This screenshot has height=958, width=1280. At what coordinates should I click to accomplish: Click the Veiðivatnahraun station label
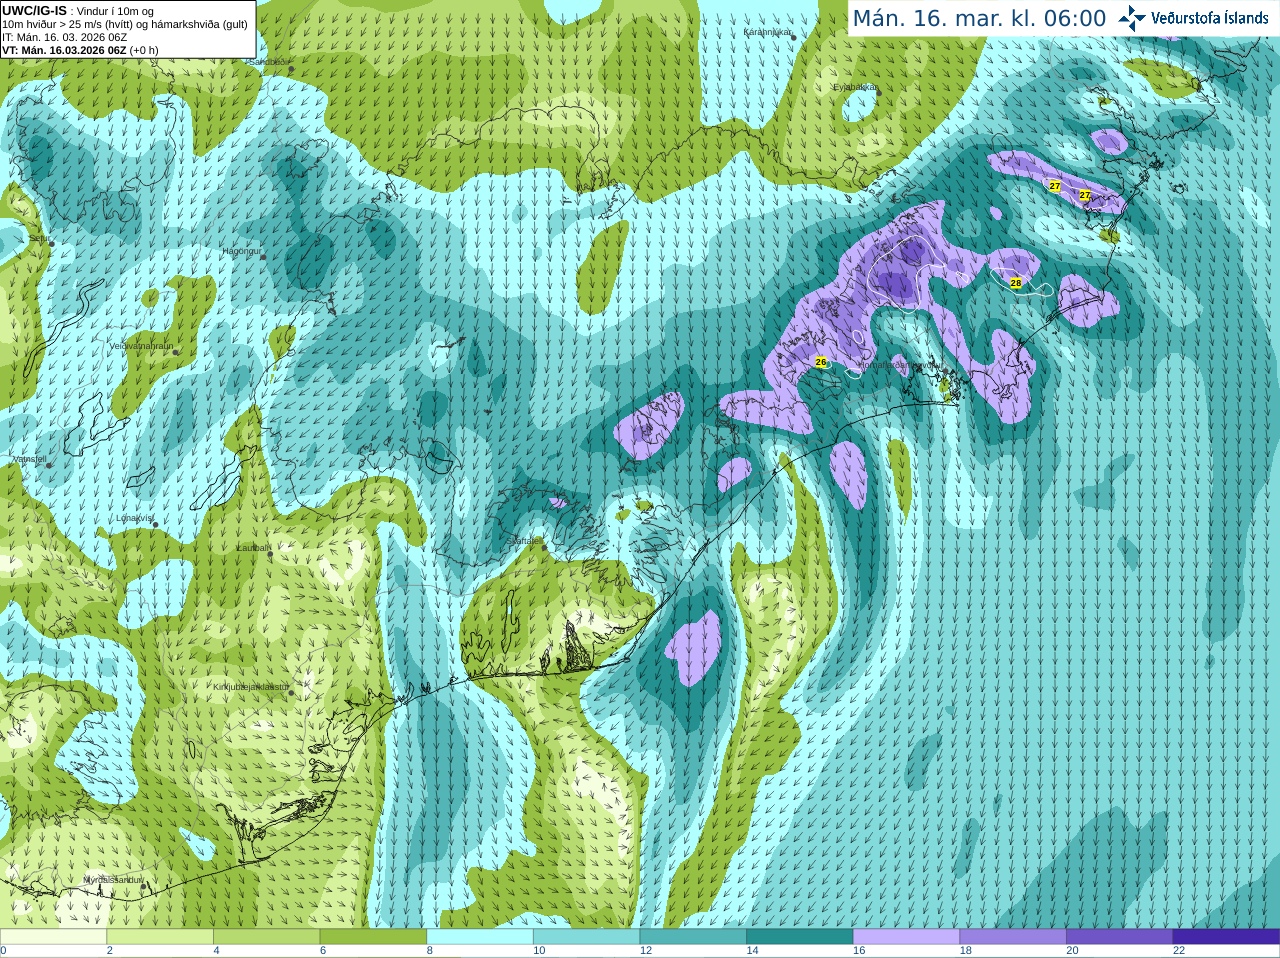tap(141, 346)
